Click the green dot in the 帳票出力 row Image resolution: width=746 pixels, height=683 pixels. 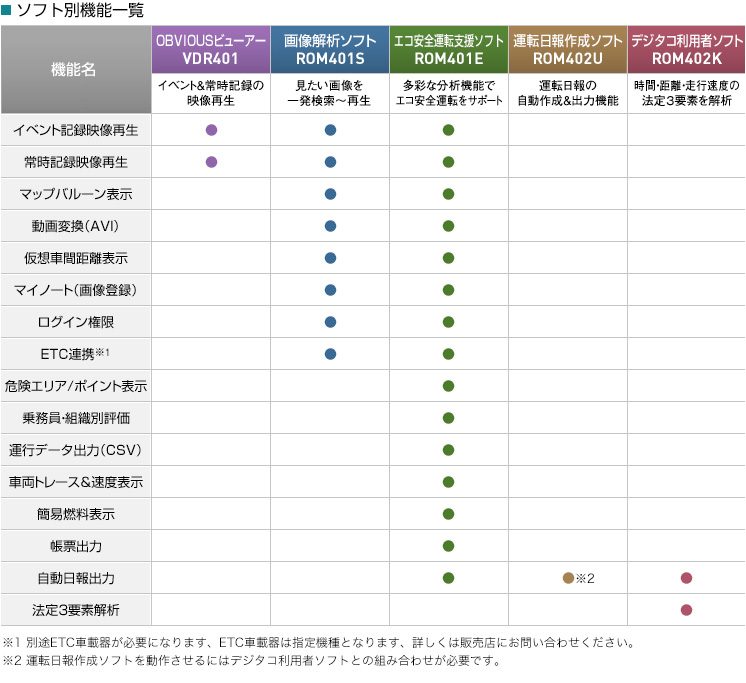pyautogui.click(x=448, y=546)
